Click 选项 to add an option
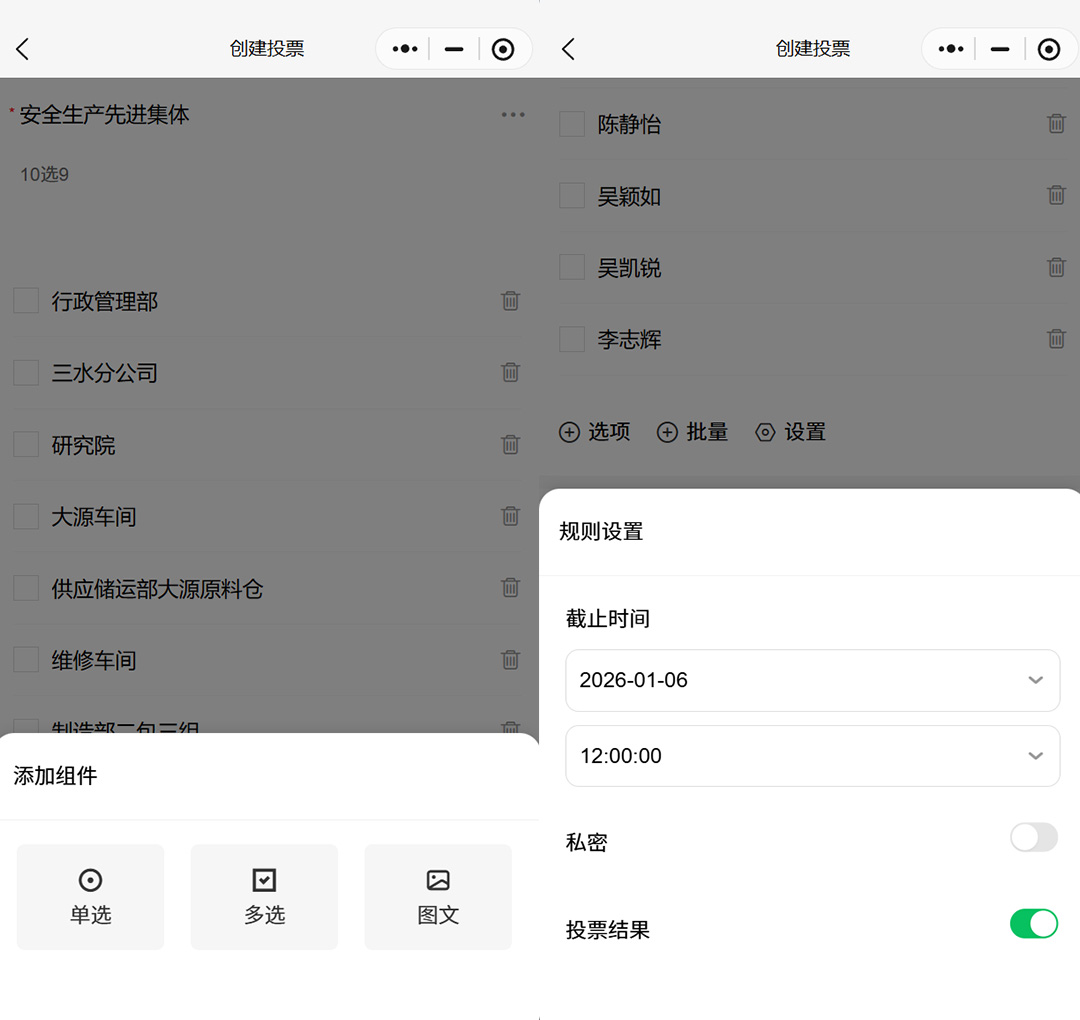Image resolution: width=1080 pixels, height=1020 pixels. click(595, 432)
